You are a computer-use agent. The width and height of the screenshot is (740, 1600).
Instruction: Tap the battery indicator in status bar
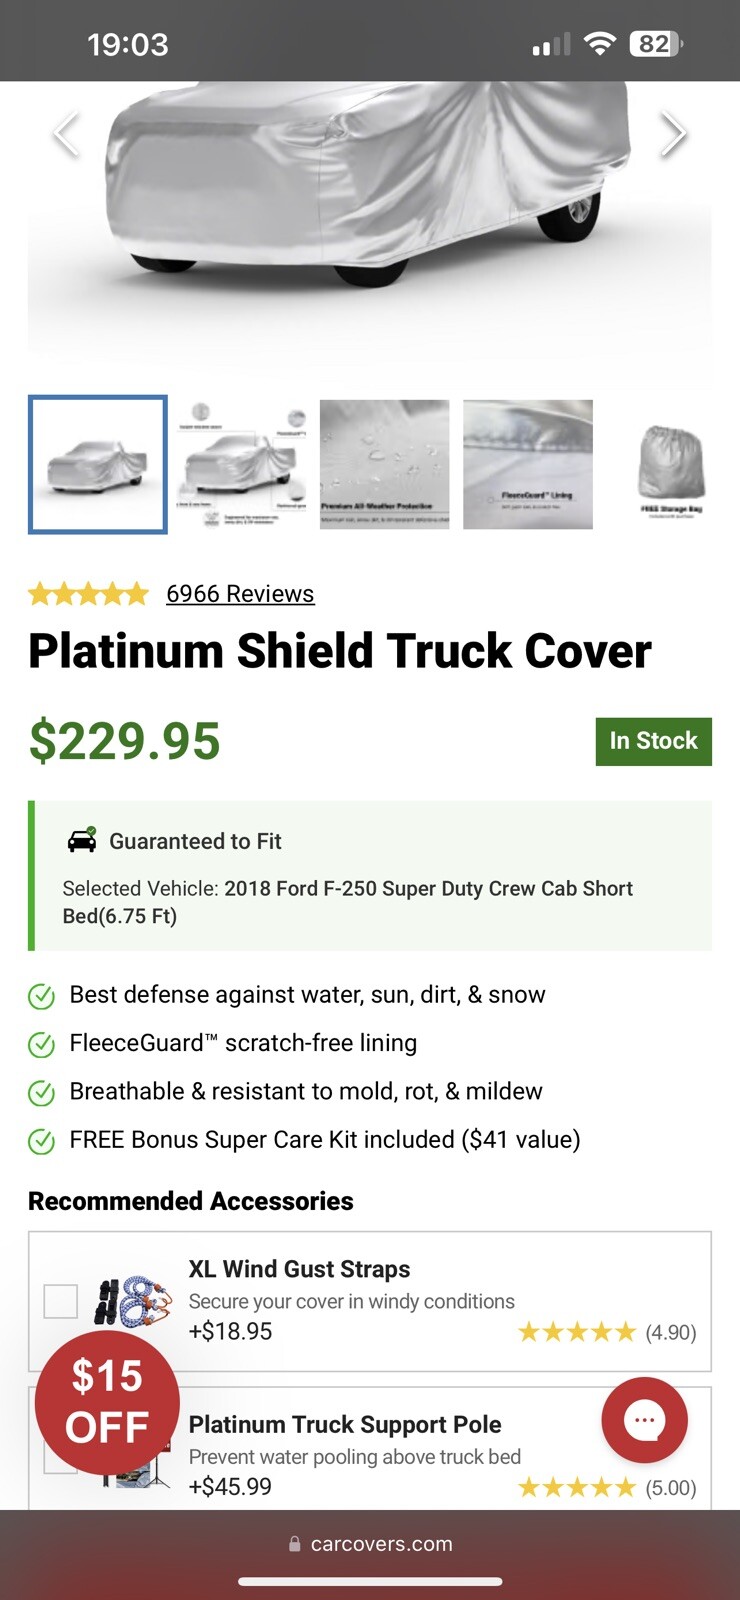655,44
